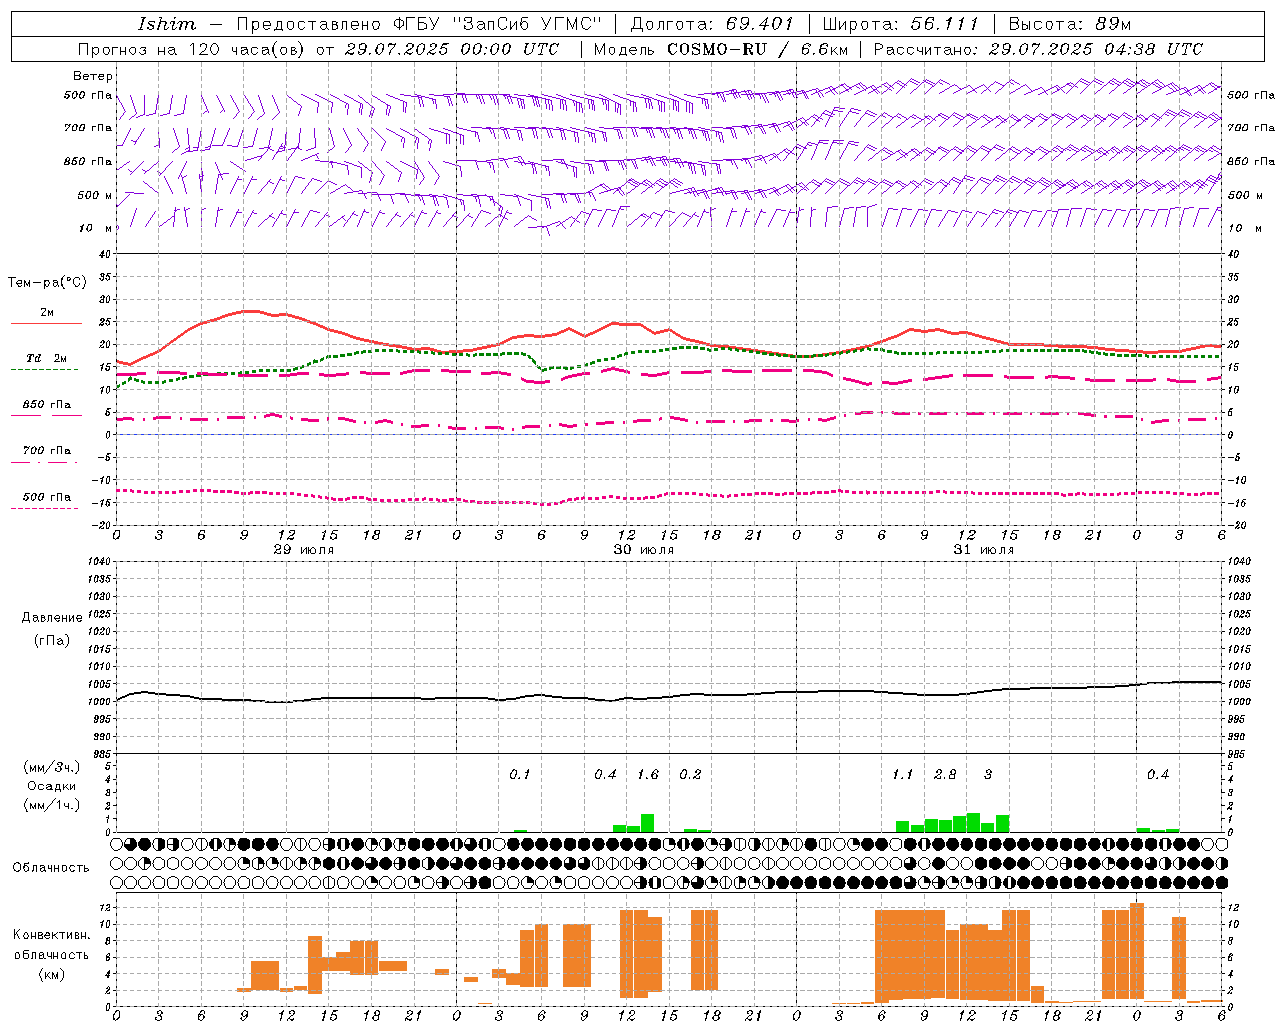Image resolution: width=1280 pixels, height=1024 pixels.
Task: Click the longitude value "Долгота: 69.401"
Action: point(712,24)
